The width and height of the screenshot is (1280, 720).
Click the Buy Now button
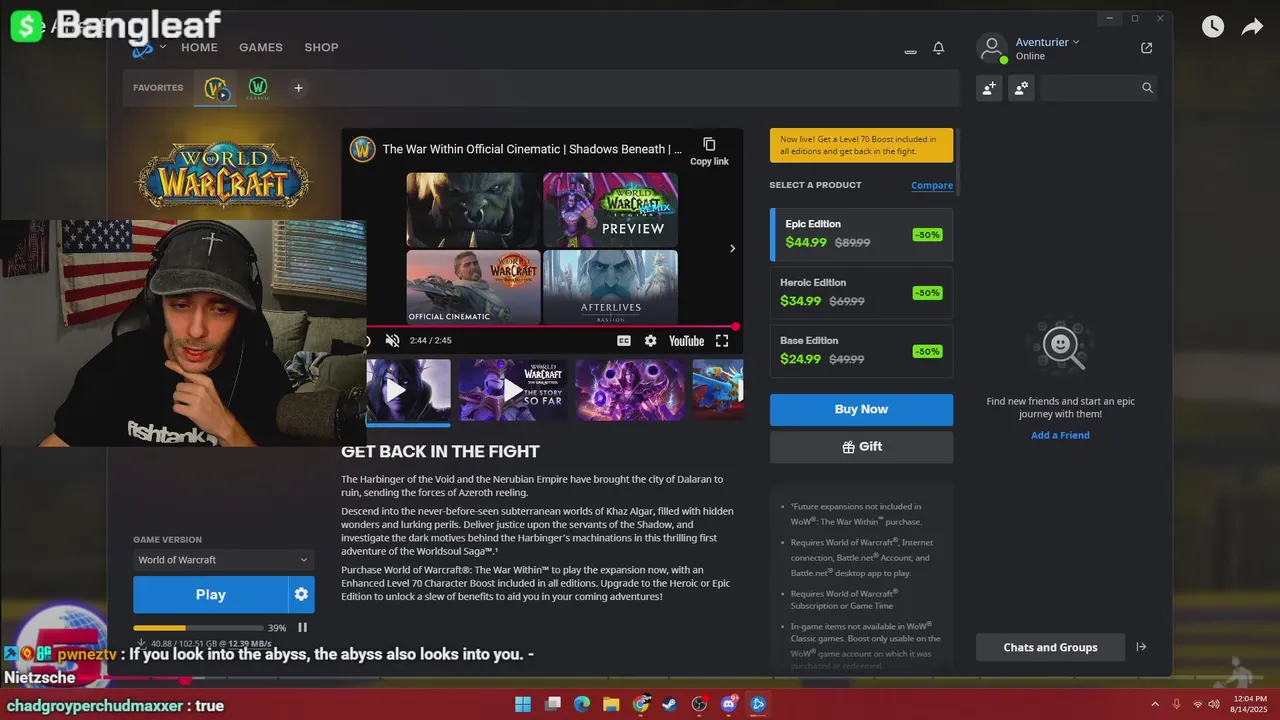click(861, 409)
